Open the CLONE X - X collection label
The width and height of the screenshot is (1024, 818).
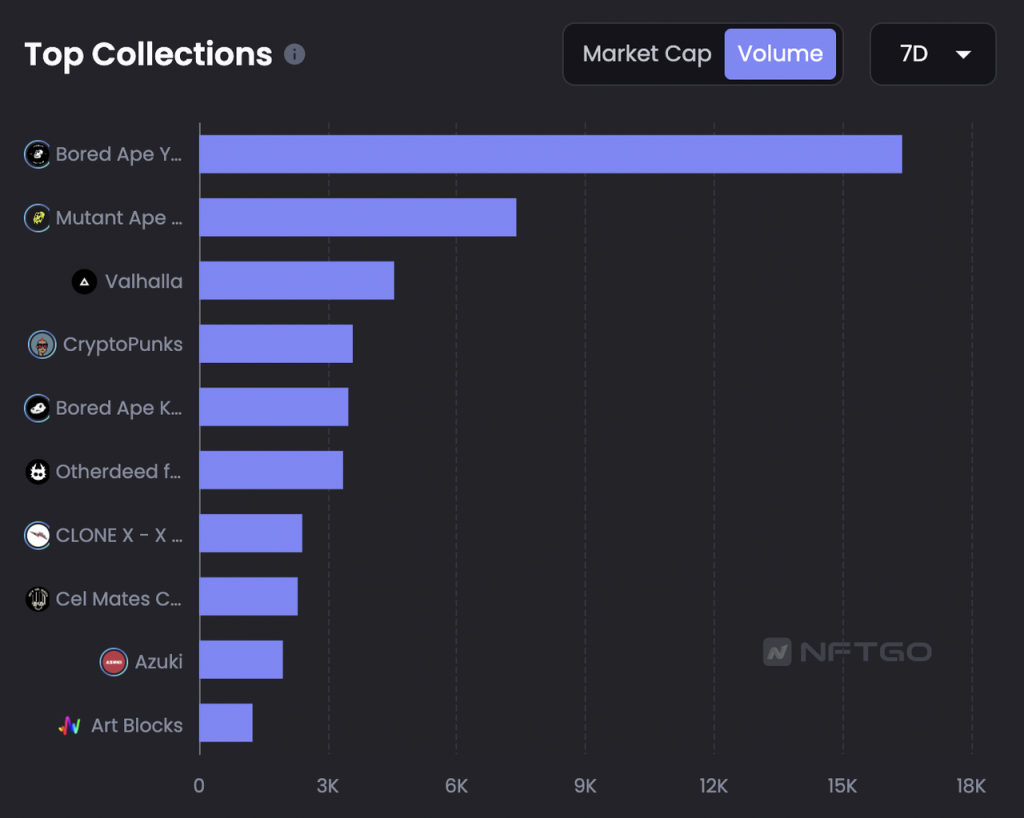coord(119,535)
